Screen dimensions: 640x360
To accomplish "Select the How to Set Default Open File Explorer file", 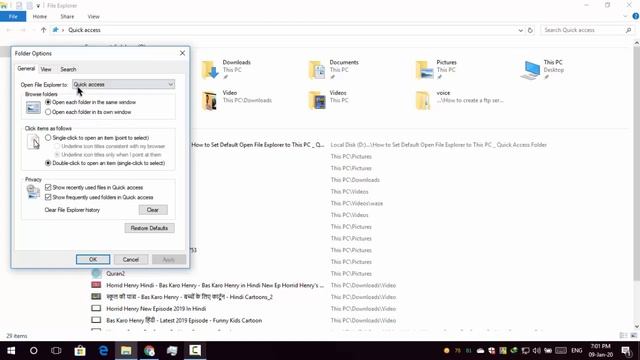I will (x=258, y=144).
